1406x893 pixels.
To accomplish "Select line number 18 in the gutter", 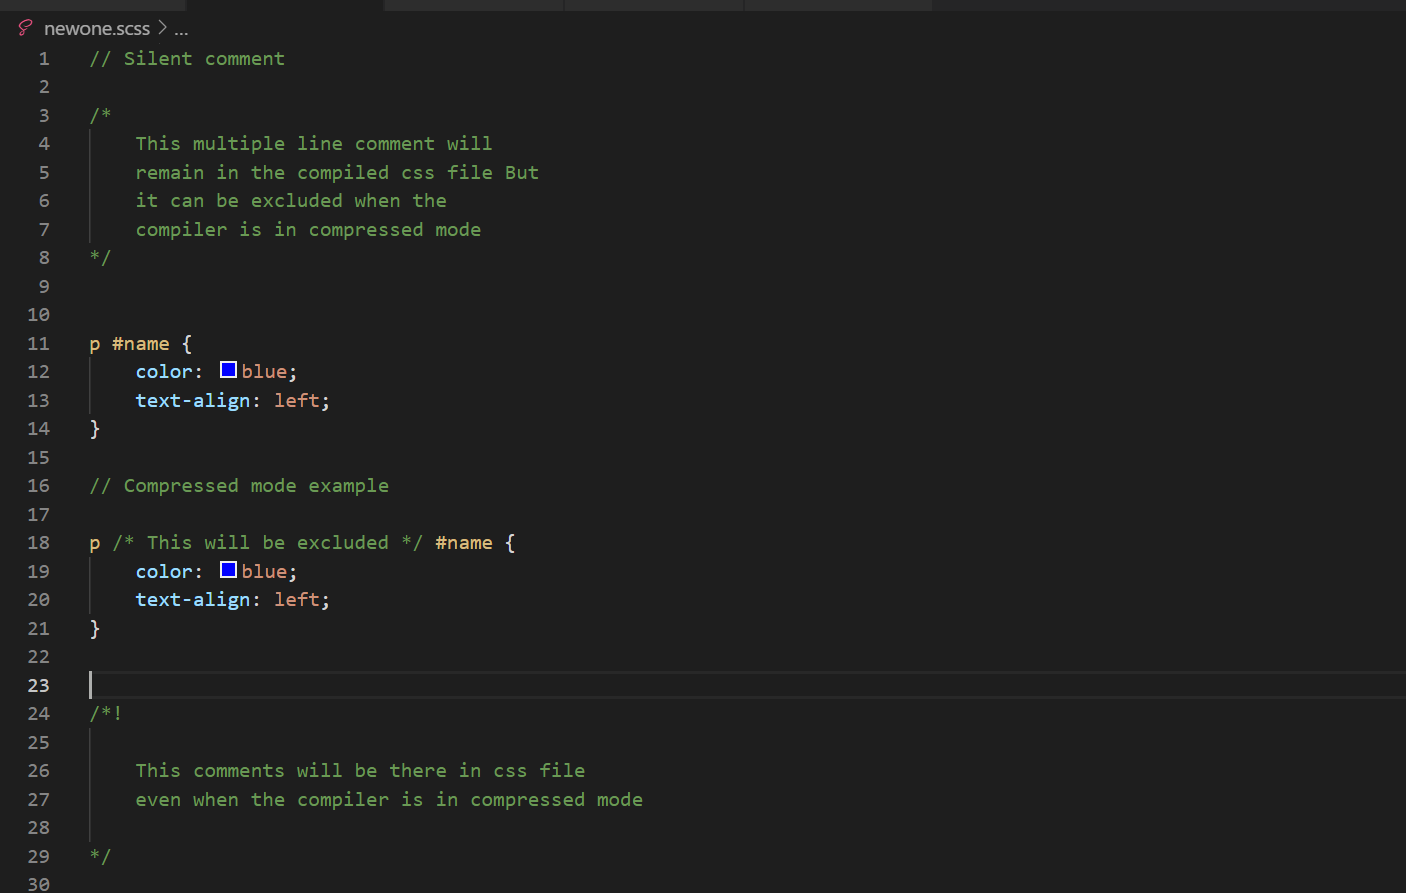I will pos(38,543).
